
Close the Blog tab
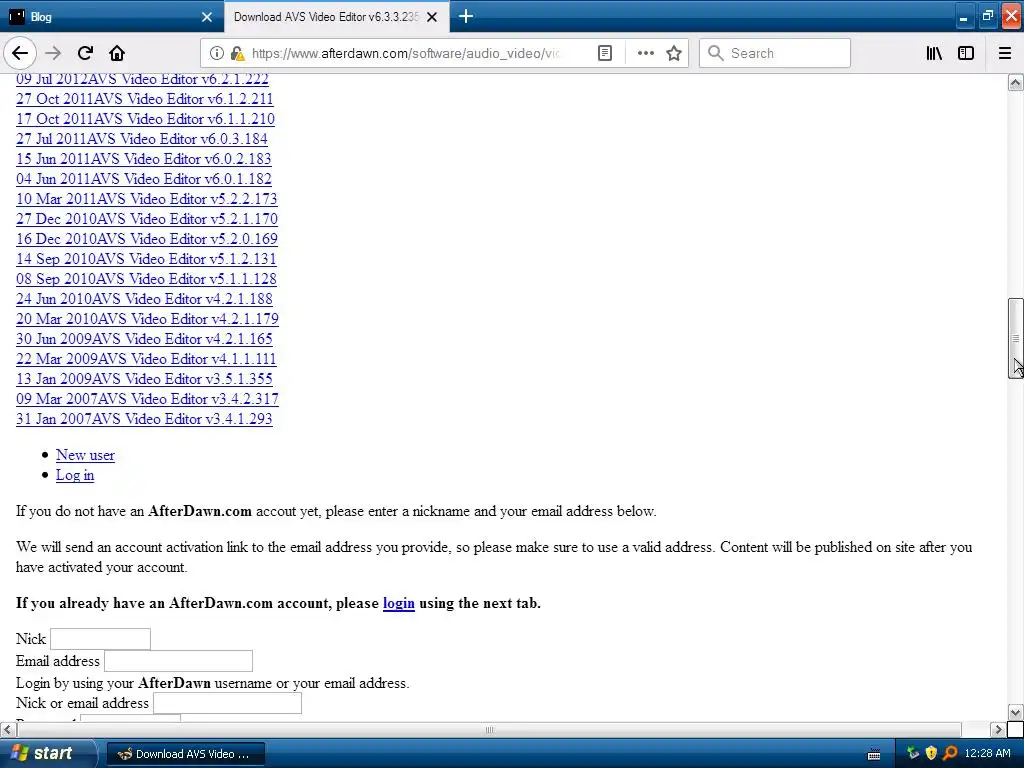[207, 17]
